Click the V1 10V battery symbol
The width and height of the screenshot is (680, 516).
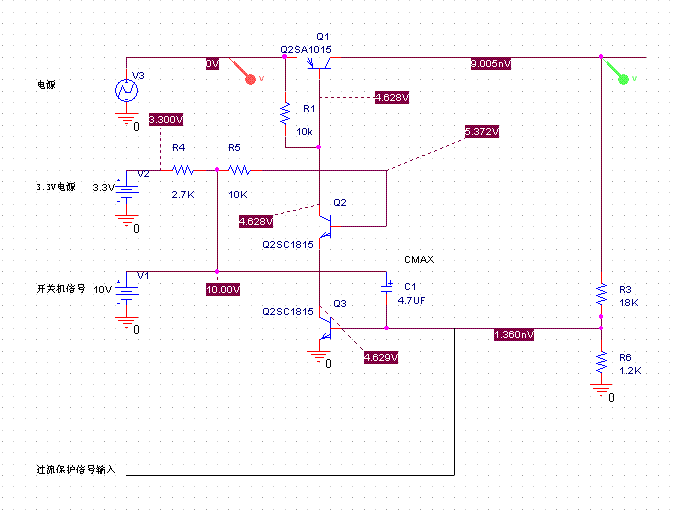click(127, 290)
